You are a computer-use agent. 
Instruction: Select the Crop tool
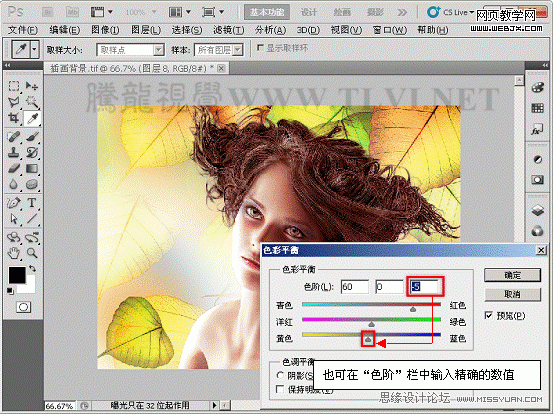14,118
